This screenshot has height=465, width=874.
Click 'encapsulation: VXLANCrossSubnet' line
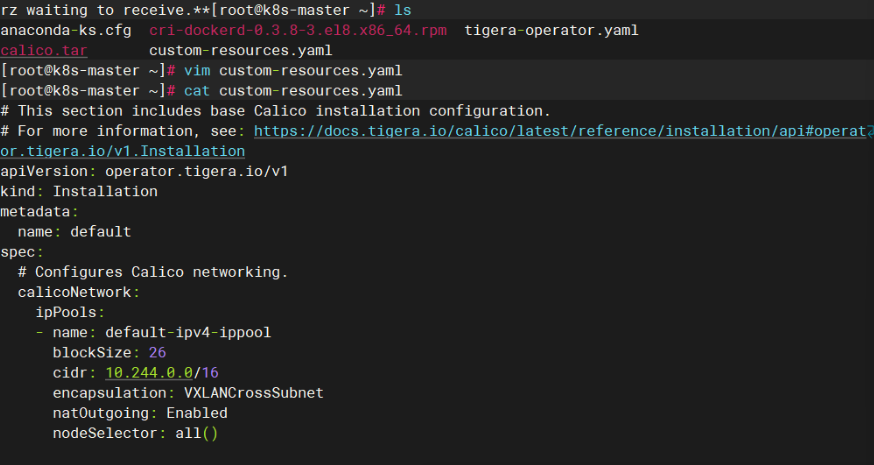(188, 393)
